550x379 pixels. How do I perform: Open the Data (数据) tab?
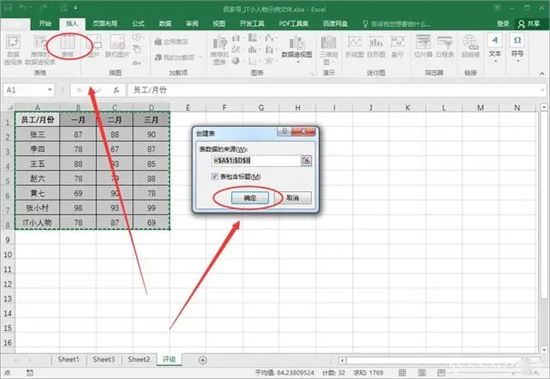tap(165, 24)
